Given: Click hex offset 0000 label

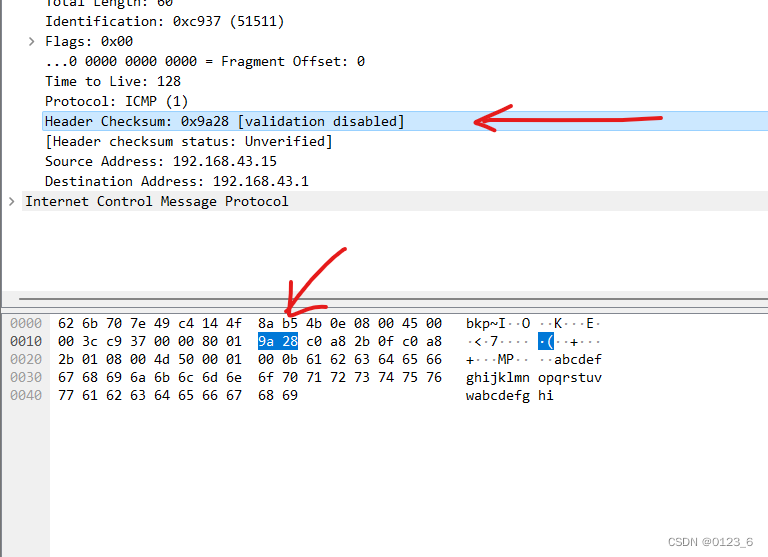Looking at the screenshot, I should (26, 323).
